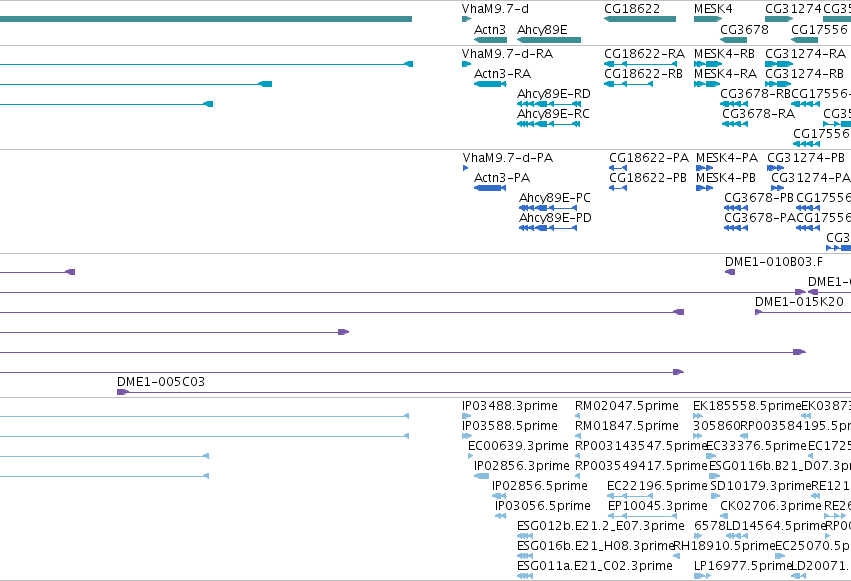The width and height of the screenshot is (851, 581).
Task: Click transcript Ahcy89E-RD
Action: pyautogui.click(x=549, y=104)
